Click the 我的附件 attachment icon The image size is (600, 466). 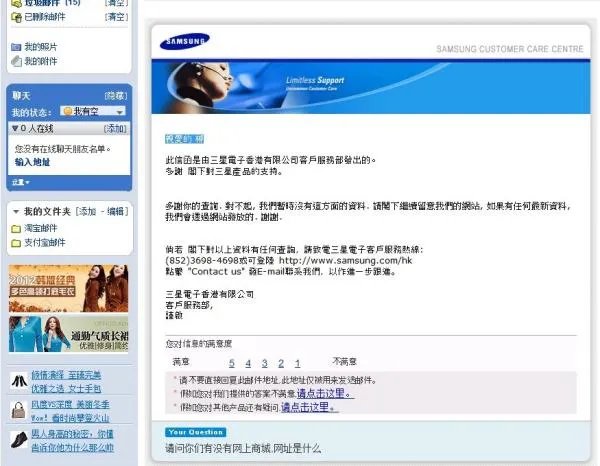click(x=16, y=61)
